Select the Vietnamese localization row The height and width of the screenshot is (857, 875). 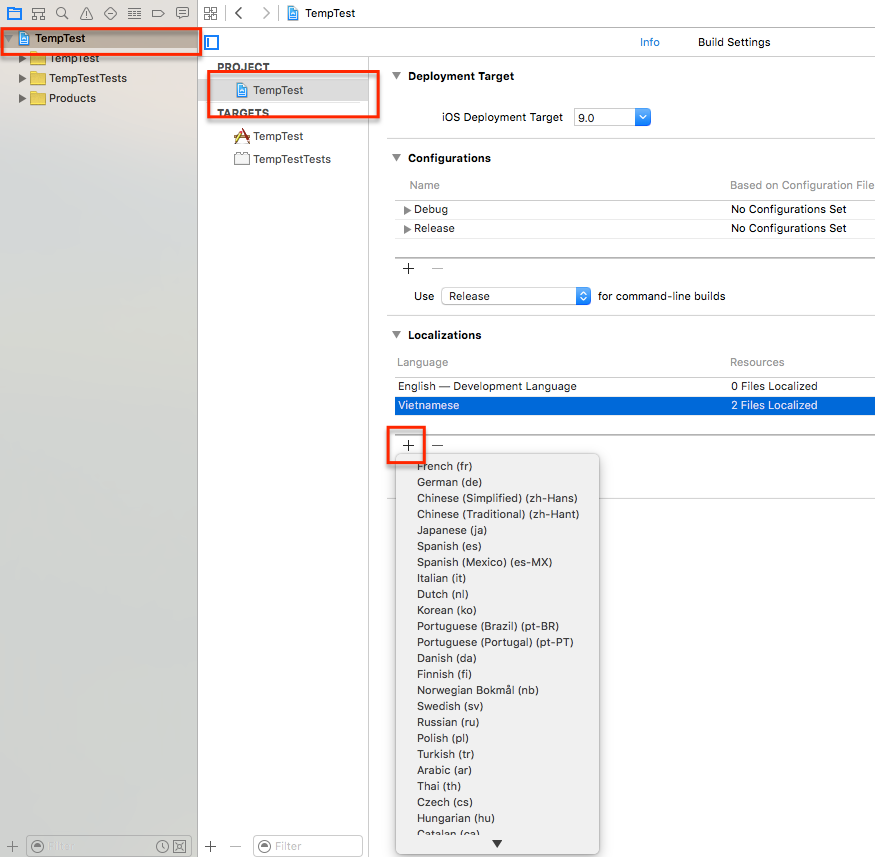pos(634,406)
